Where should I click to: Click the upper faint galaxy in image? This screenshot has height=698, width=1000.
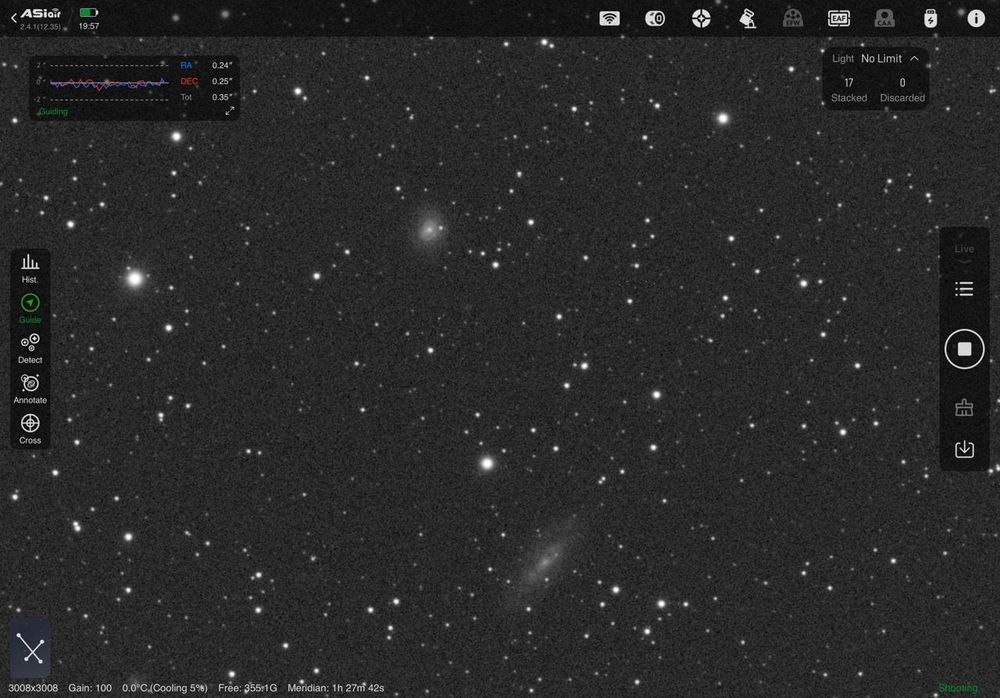(430, 228)
